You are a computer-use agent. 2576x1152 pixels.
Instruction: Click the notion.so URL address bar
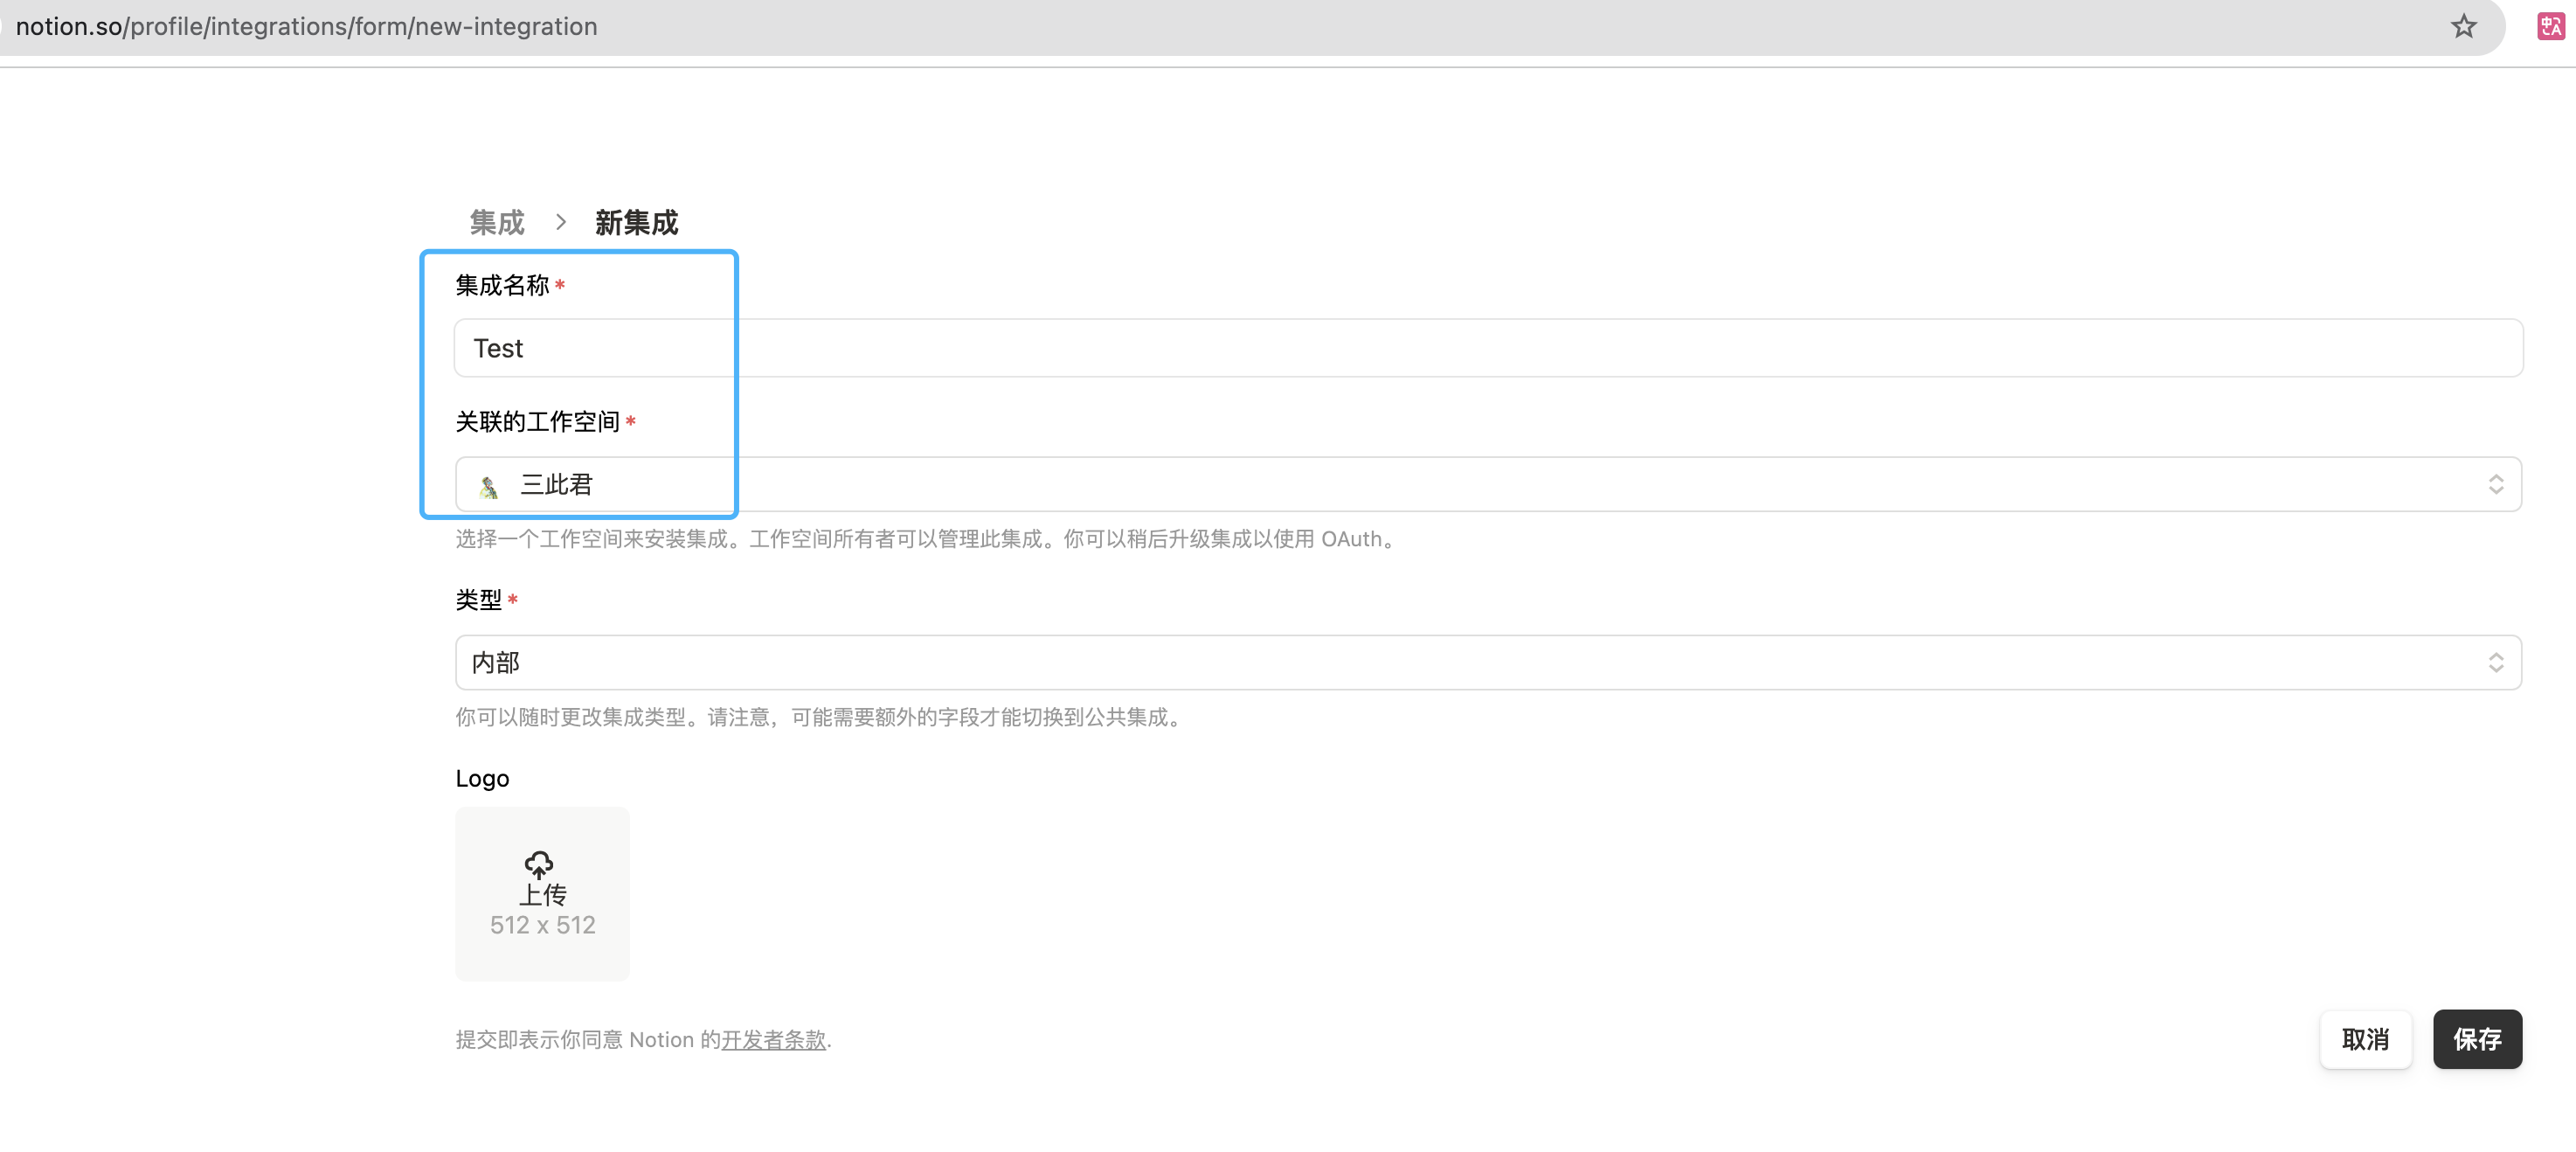(307, 27)
